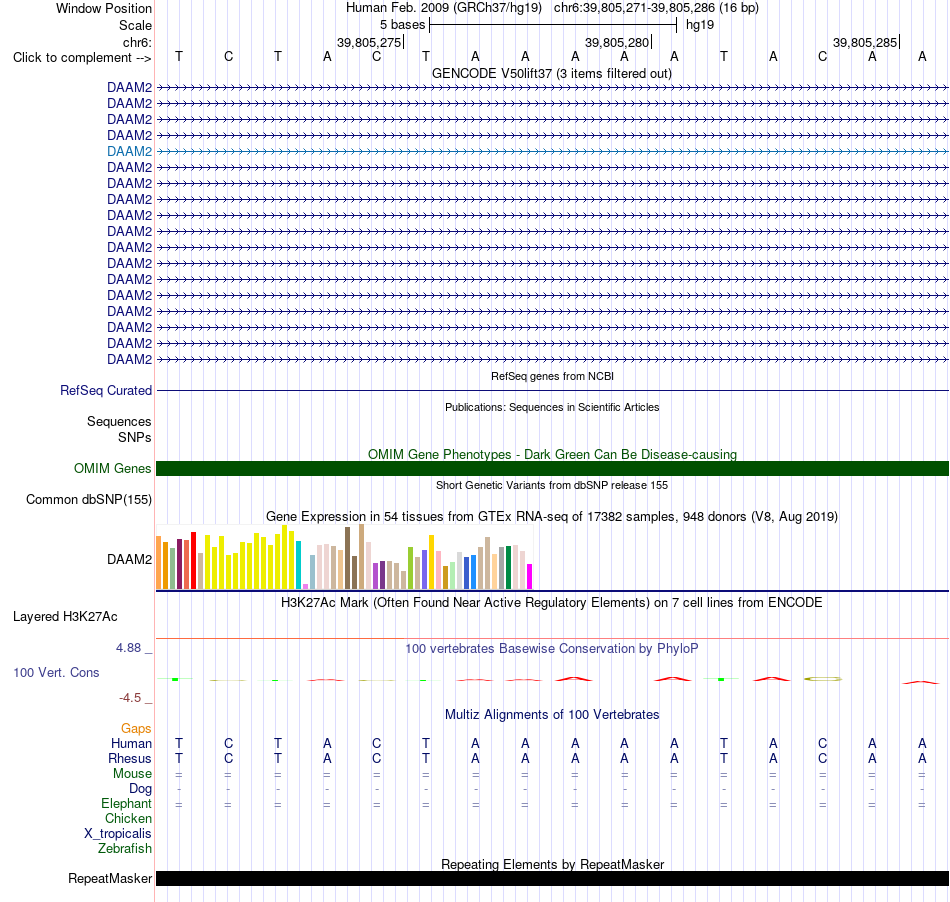The height and width of the screenshot is (902, 950).
Task: Select the Mouse alignment row label
Action: click(x=132, y=774)
